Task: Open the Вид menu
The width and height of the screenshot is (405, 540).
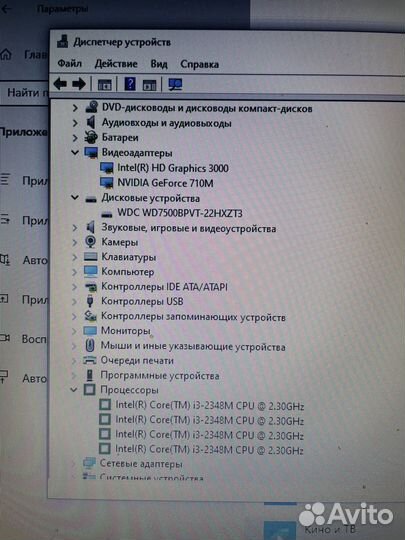Action: [x=159, y=64]
